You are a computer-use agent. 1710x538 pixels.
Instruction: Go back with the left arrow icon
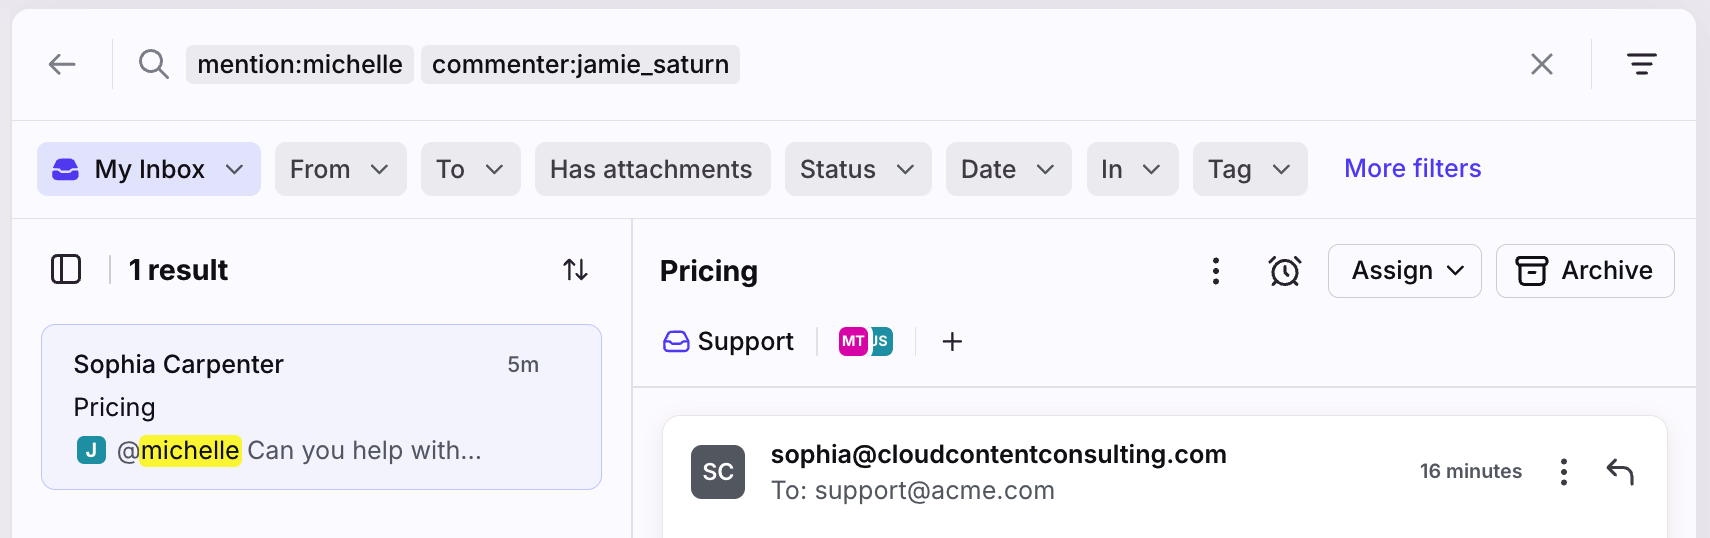point(62,65)
